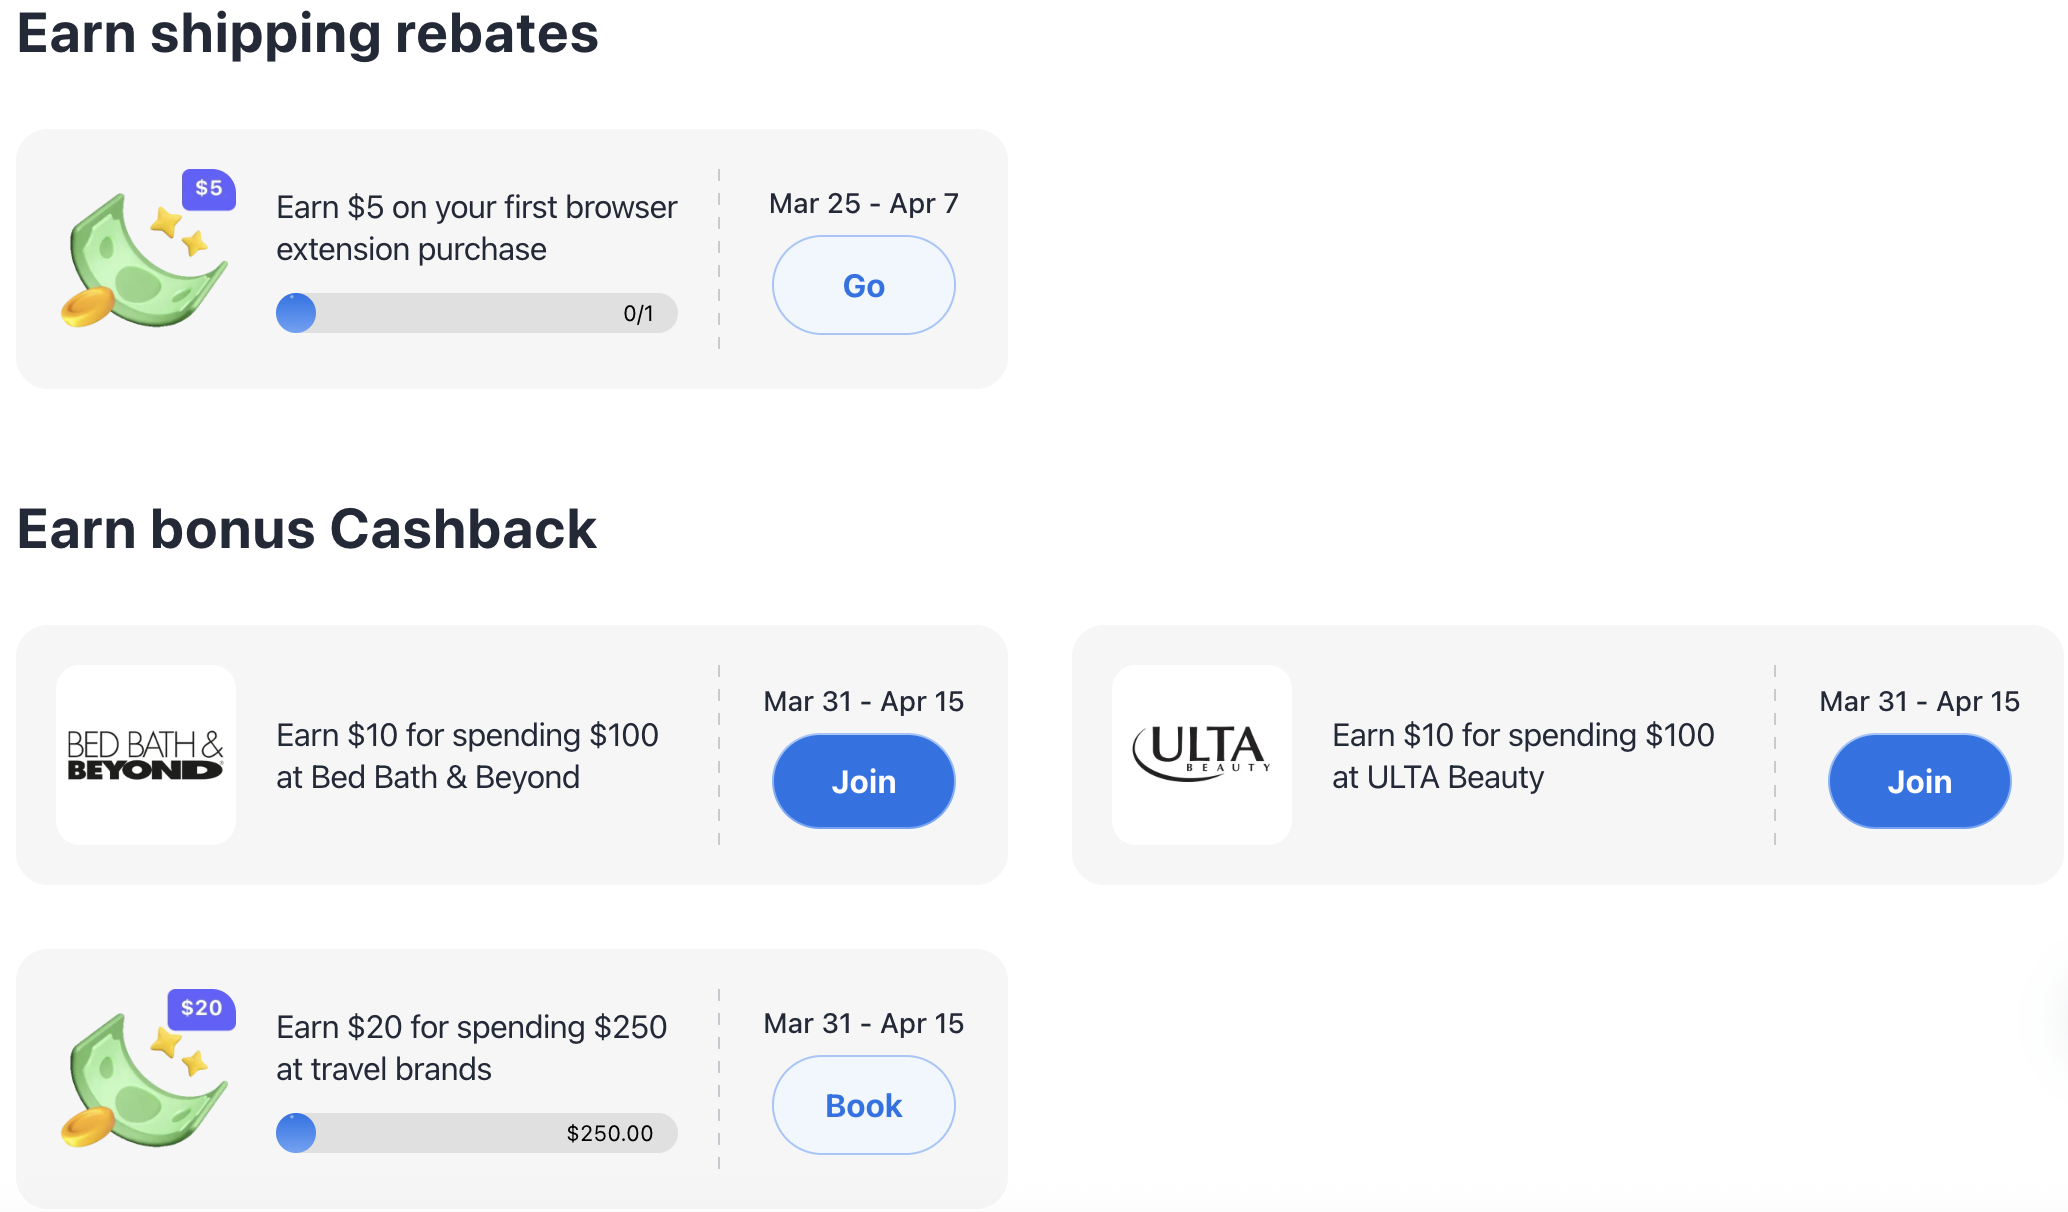
Task: Click the "Earn $10 at ULTA Beauty" description
Action: coord(1523,756)
